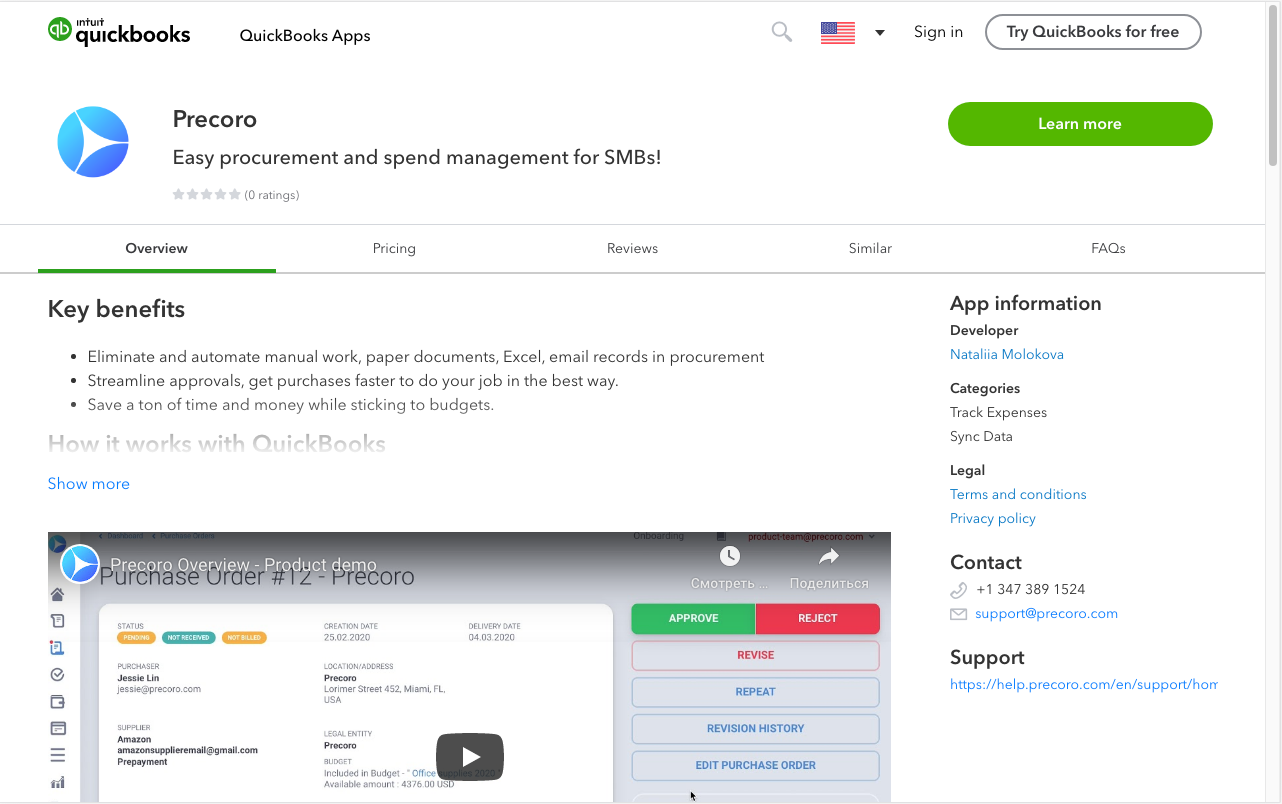Click the page vertical scrollbar thumb
The height and width of the screenshot is (804, 1282).
click(1273, 85)
